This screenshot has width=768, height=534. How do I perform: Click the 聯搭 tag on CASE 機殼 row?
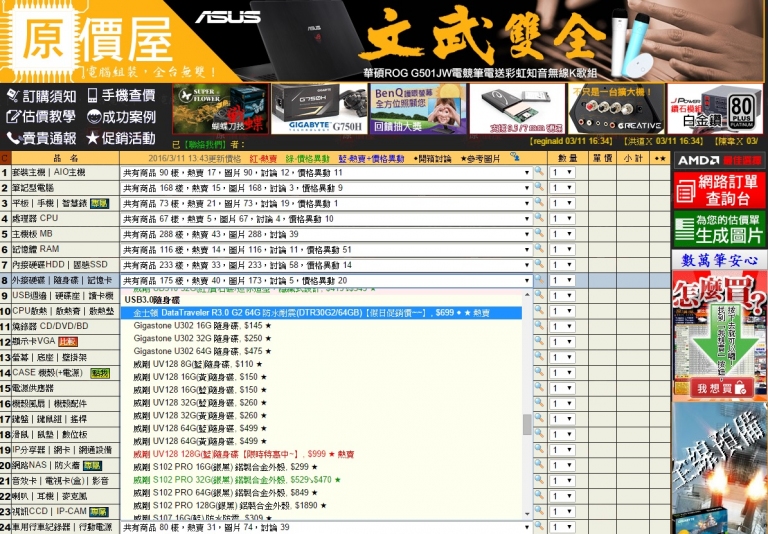click(x=100, y=373)
